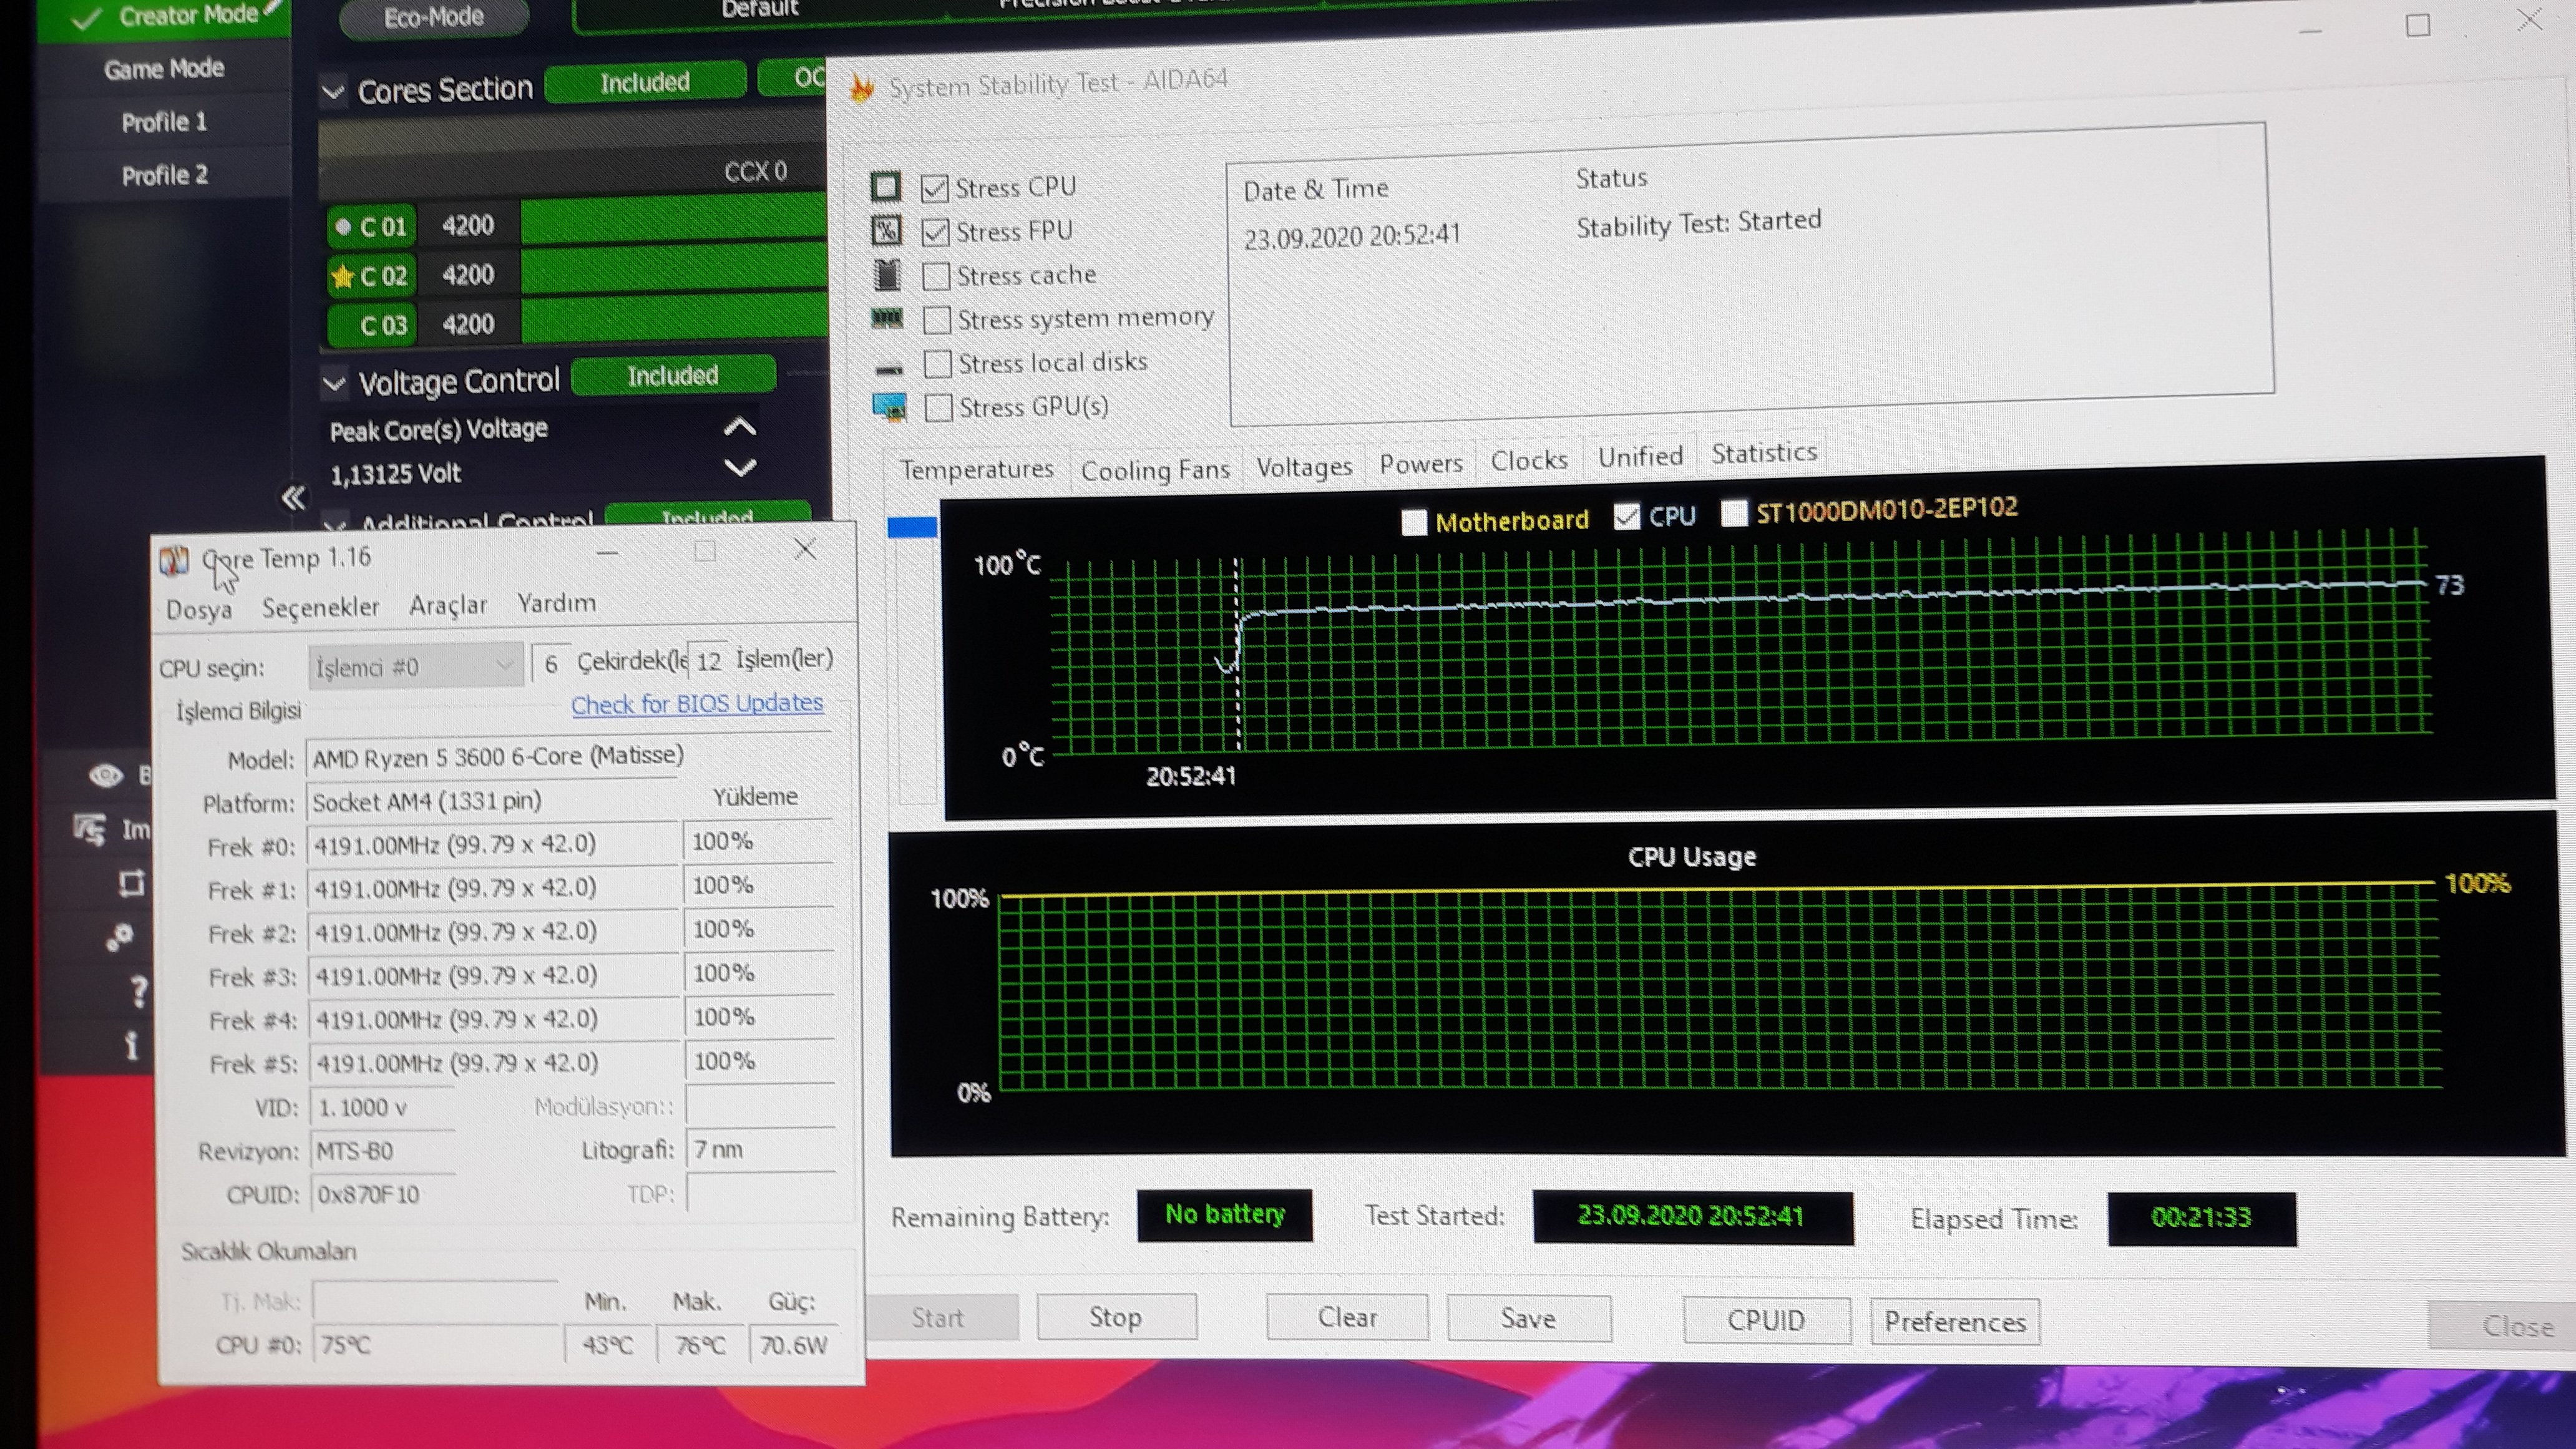The height and width of the screenshot is (1449, 2576).
Task: Uncheck the Stress FPU checkbox
Action: (936, 232)
